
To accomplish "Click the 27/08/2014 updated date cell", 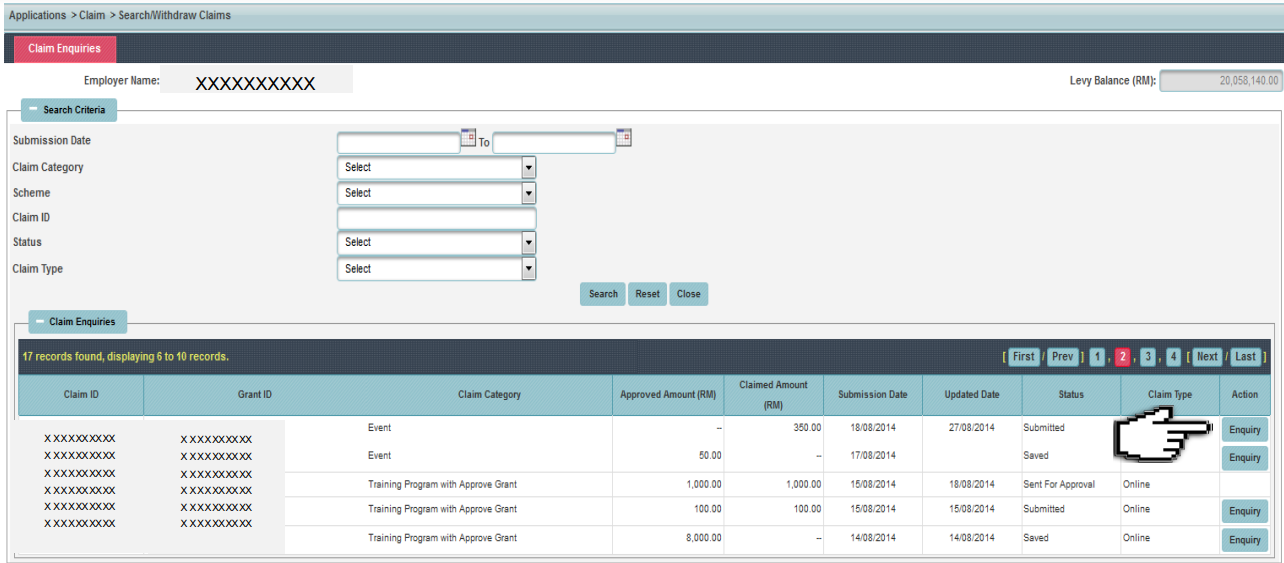I will click(x=970, y=428).
